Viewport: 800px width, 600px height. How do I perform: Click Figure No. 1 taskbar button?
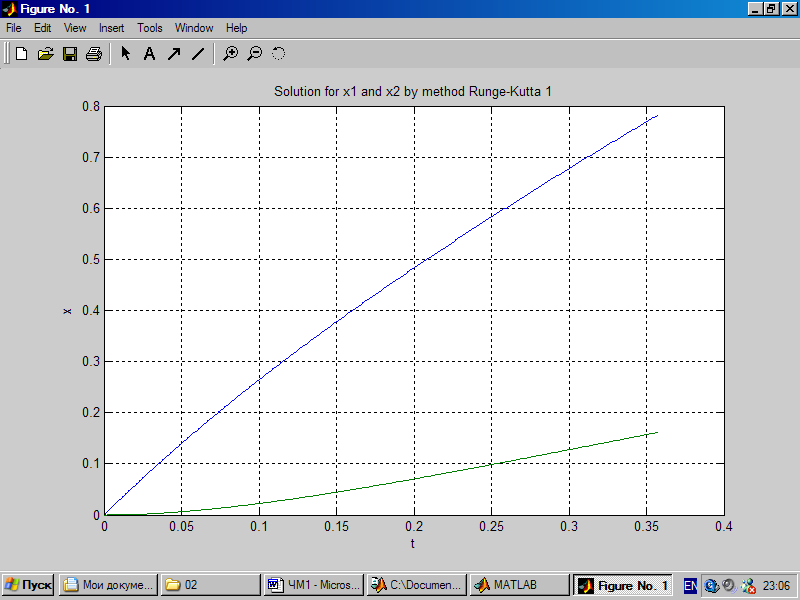(622, 585)
